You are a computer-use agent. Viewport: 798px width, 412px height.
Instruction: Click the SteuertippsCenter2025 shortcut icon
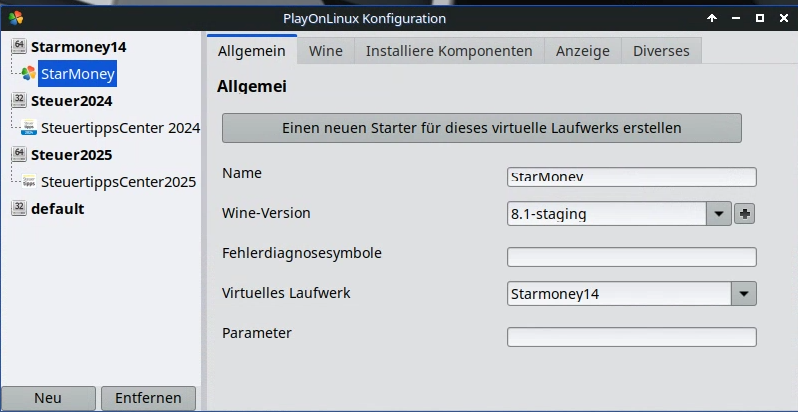tap(28, 181)
